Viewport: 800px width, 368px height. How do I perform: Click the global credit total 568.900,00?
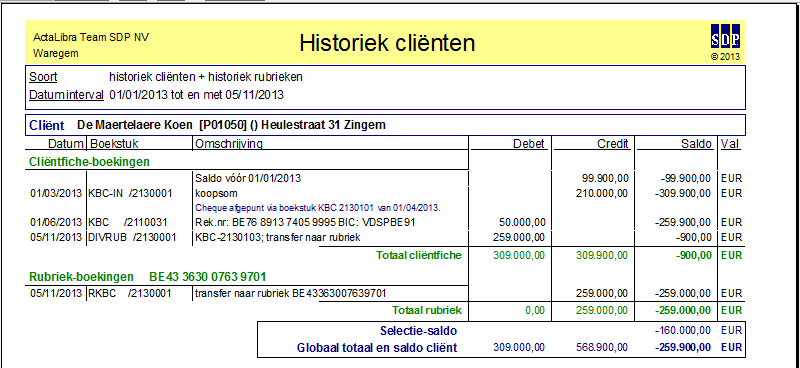pyautogui.click(x=603, y=348)
